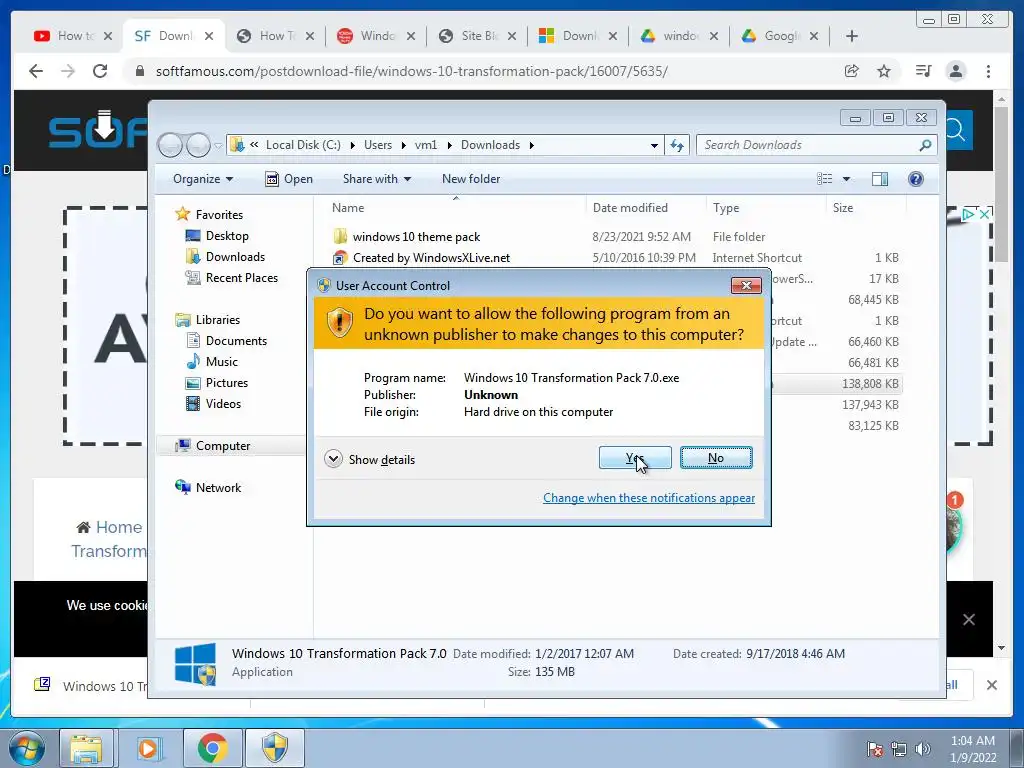The width and height of the screenshot is (1024, 768).
Task: Open Change when these notifications appear link
Action: (648, 498)
